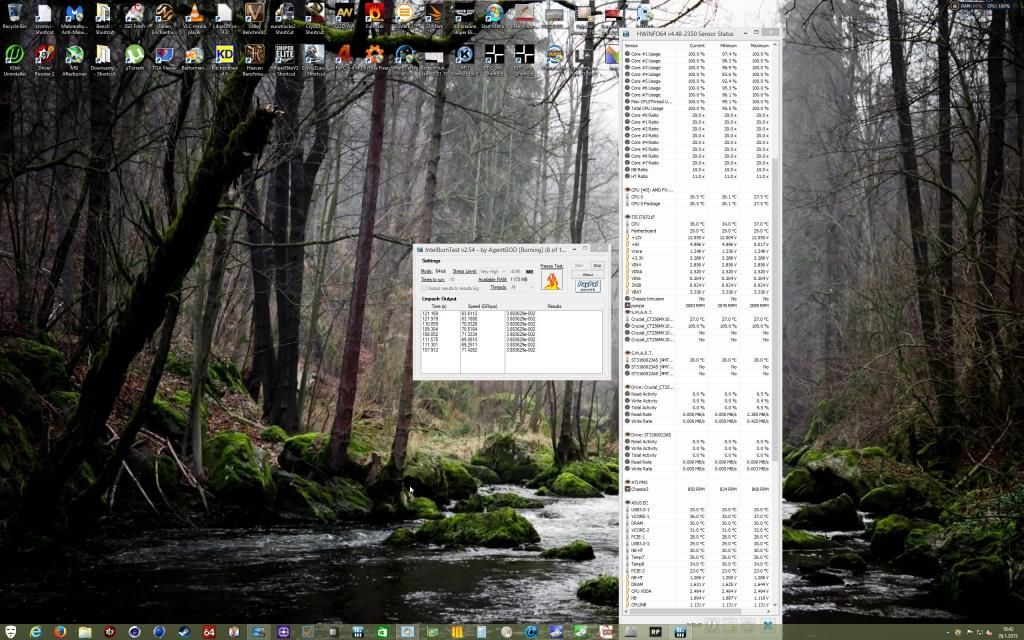Screen dimensions: 1024x640
Task: Open Firefox from the taskbar
Action: (60, 632)
